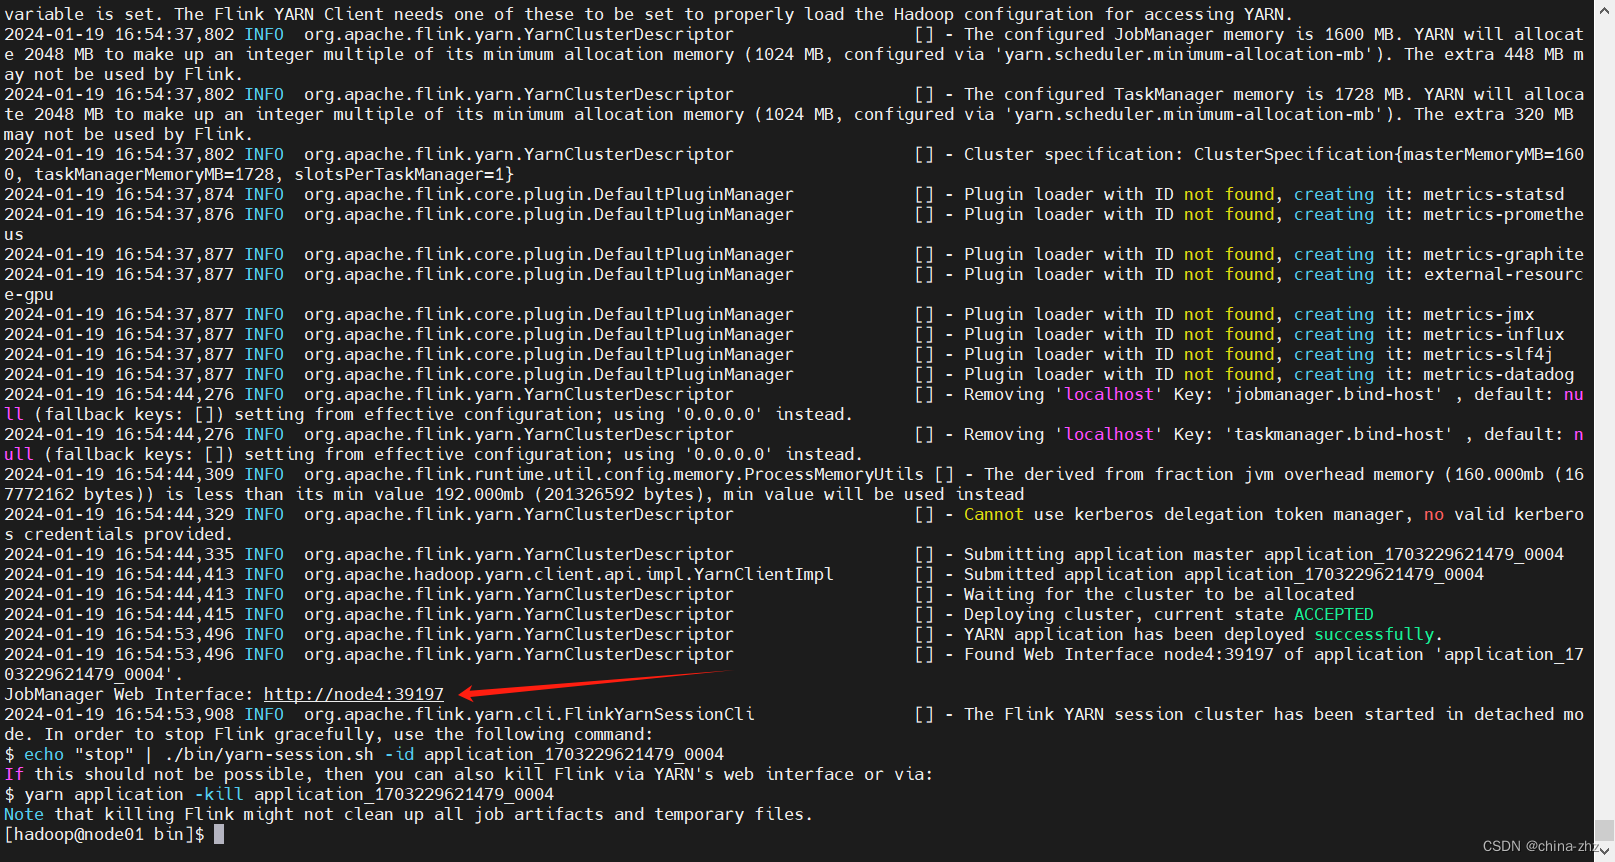Click 'Cluster specification:' log message
Image resolution: width=1615 pixels, height=862 pixels.
pyautogui.click(x=1074, y=154)
